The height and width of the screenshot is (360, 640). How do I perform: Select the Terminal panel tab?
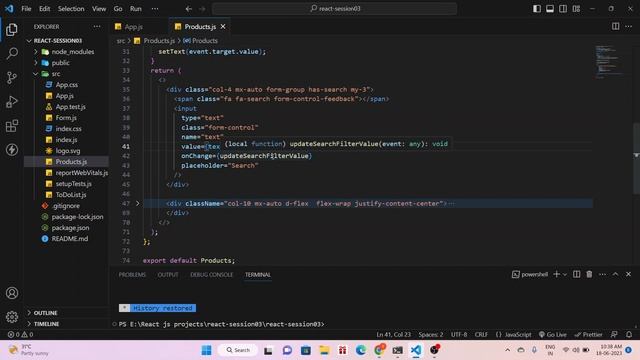[x=258, y=275]
